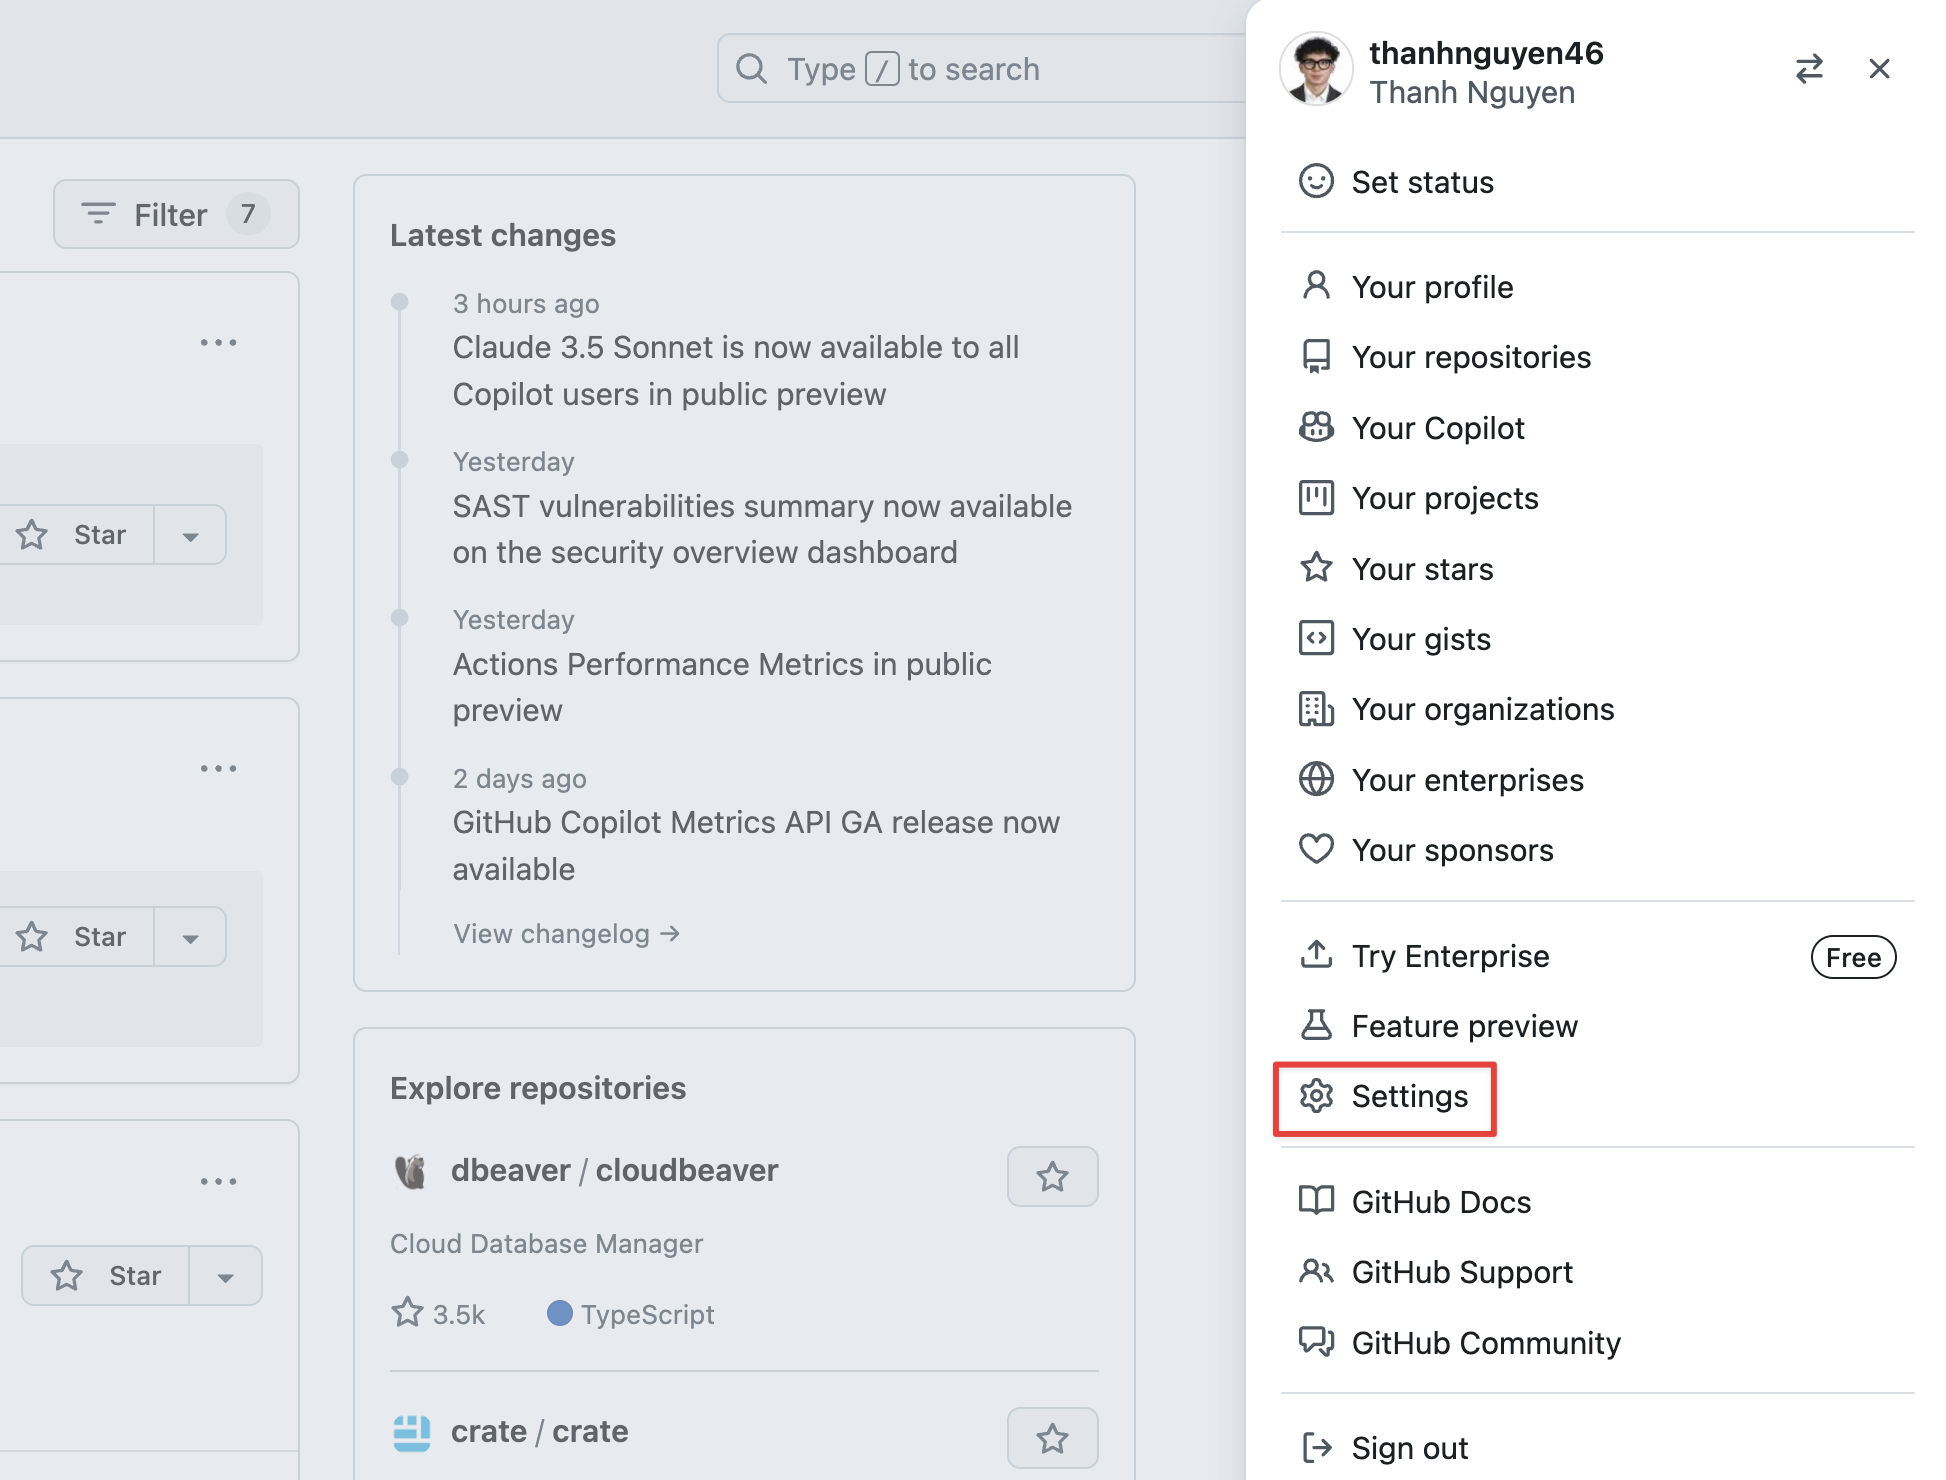Open Your organizations from the menu
The height and width of the screenshot is (1480, 1946).
(1482, 710)
